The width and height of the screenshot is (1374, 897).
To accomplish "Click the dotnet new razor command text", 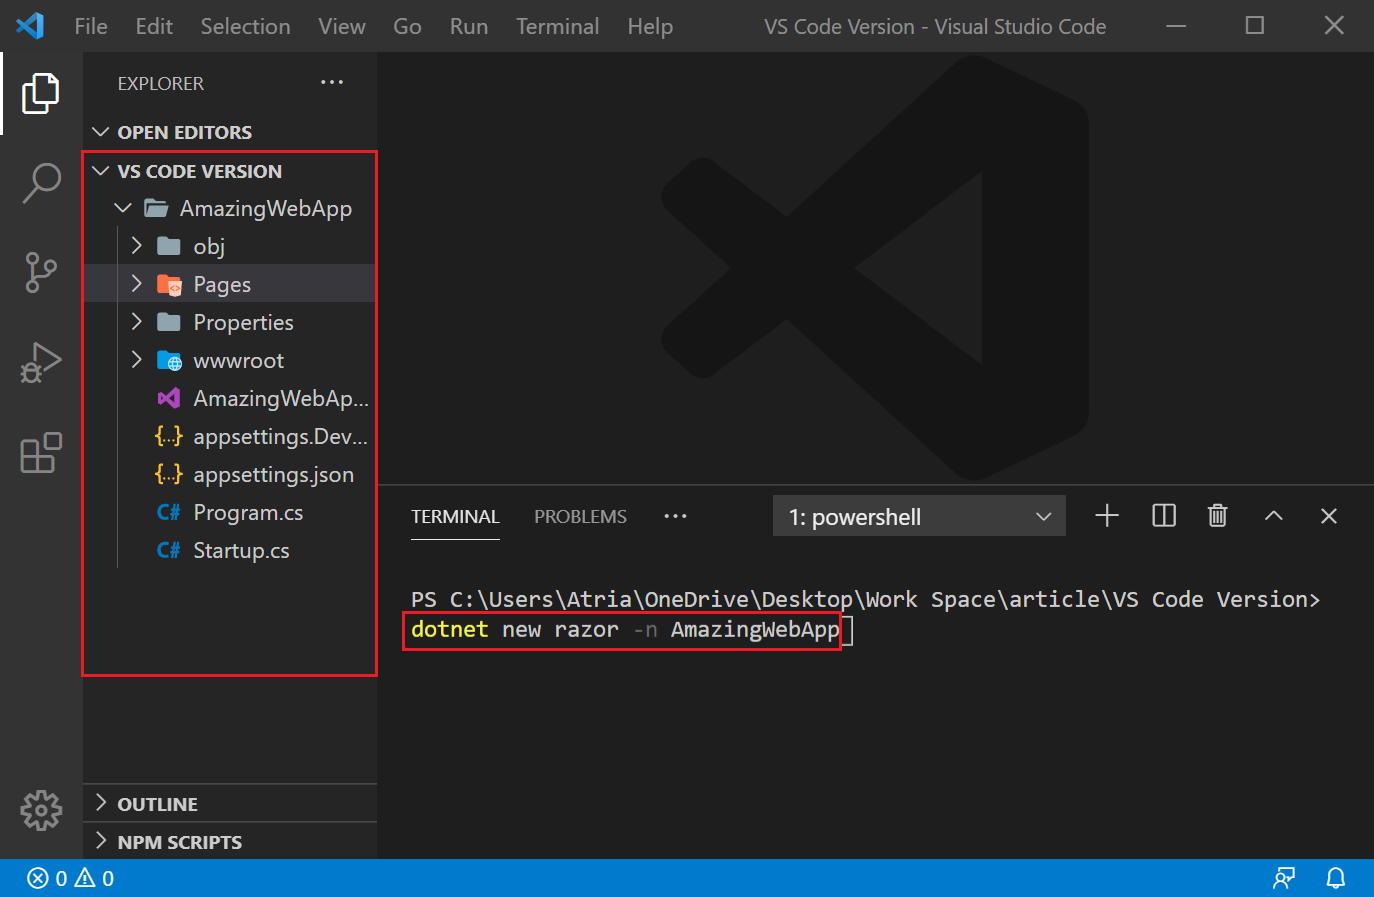I will pos(625,629).
